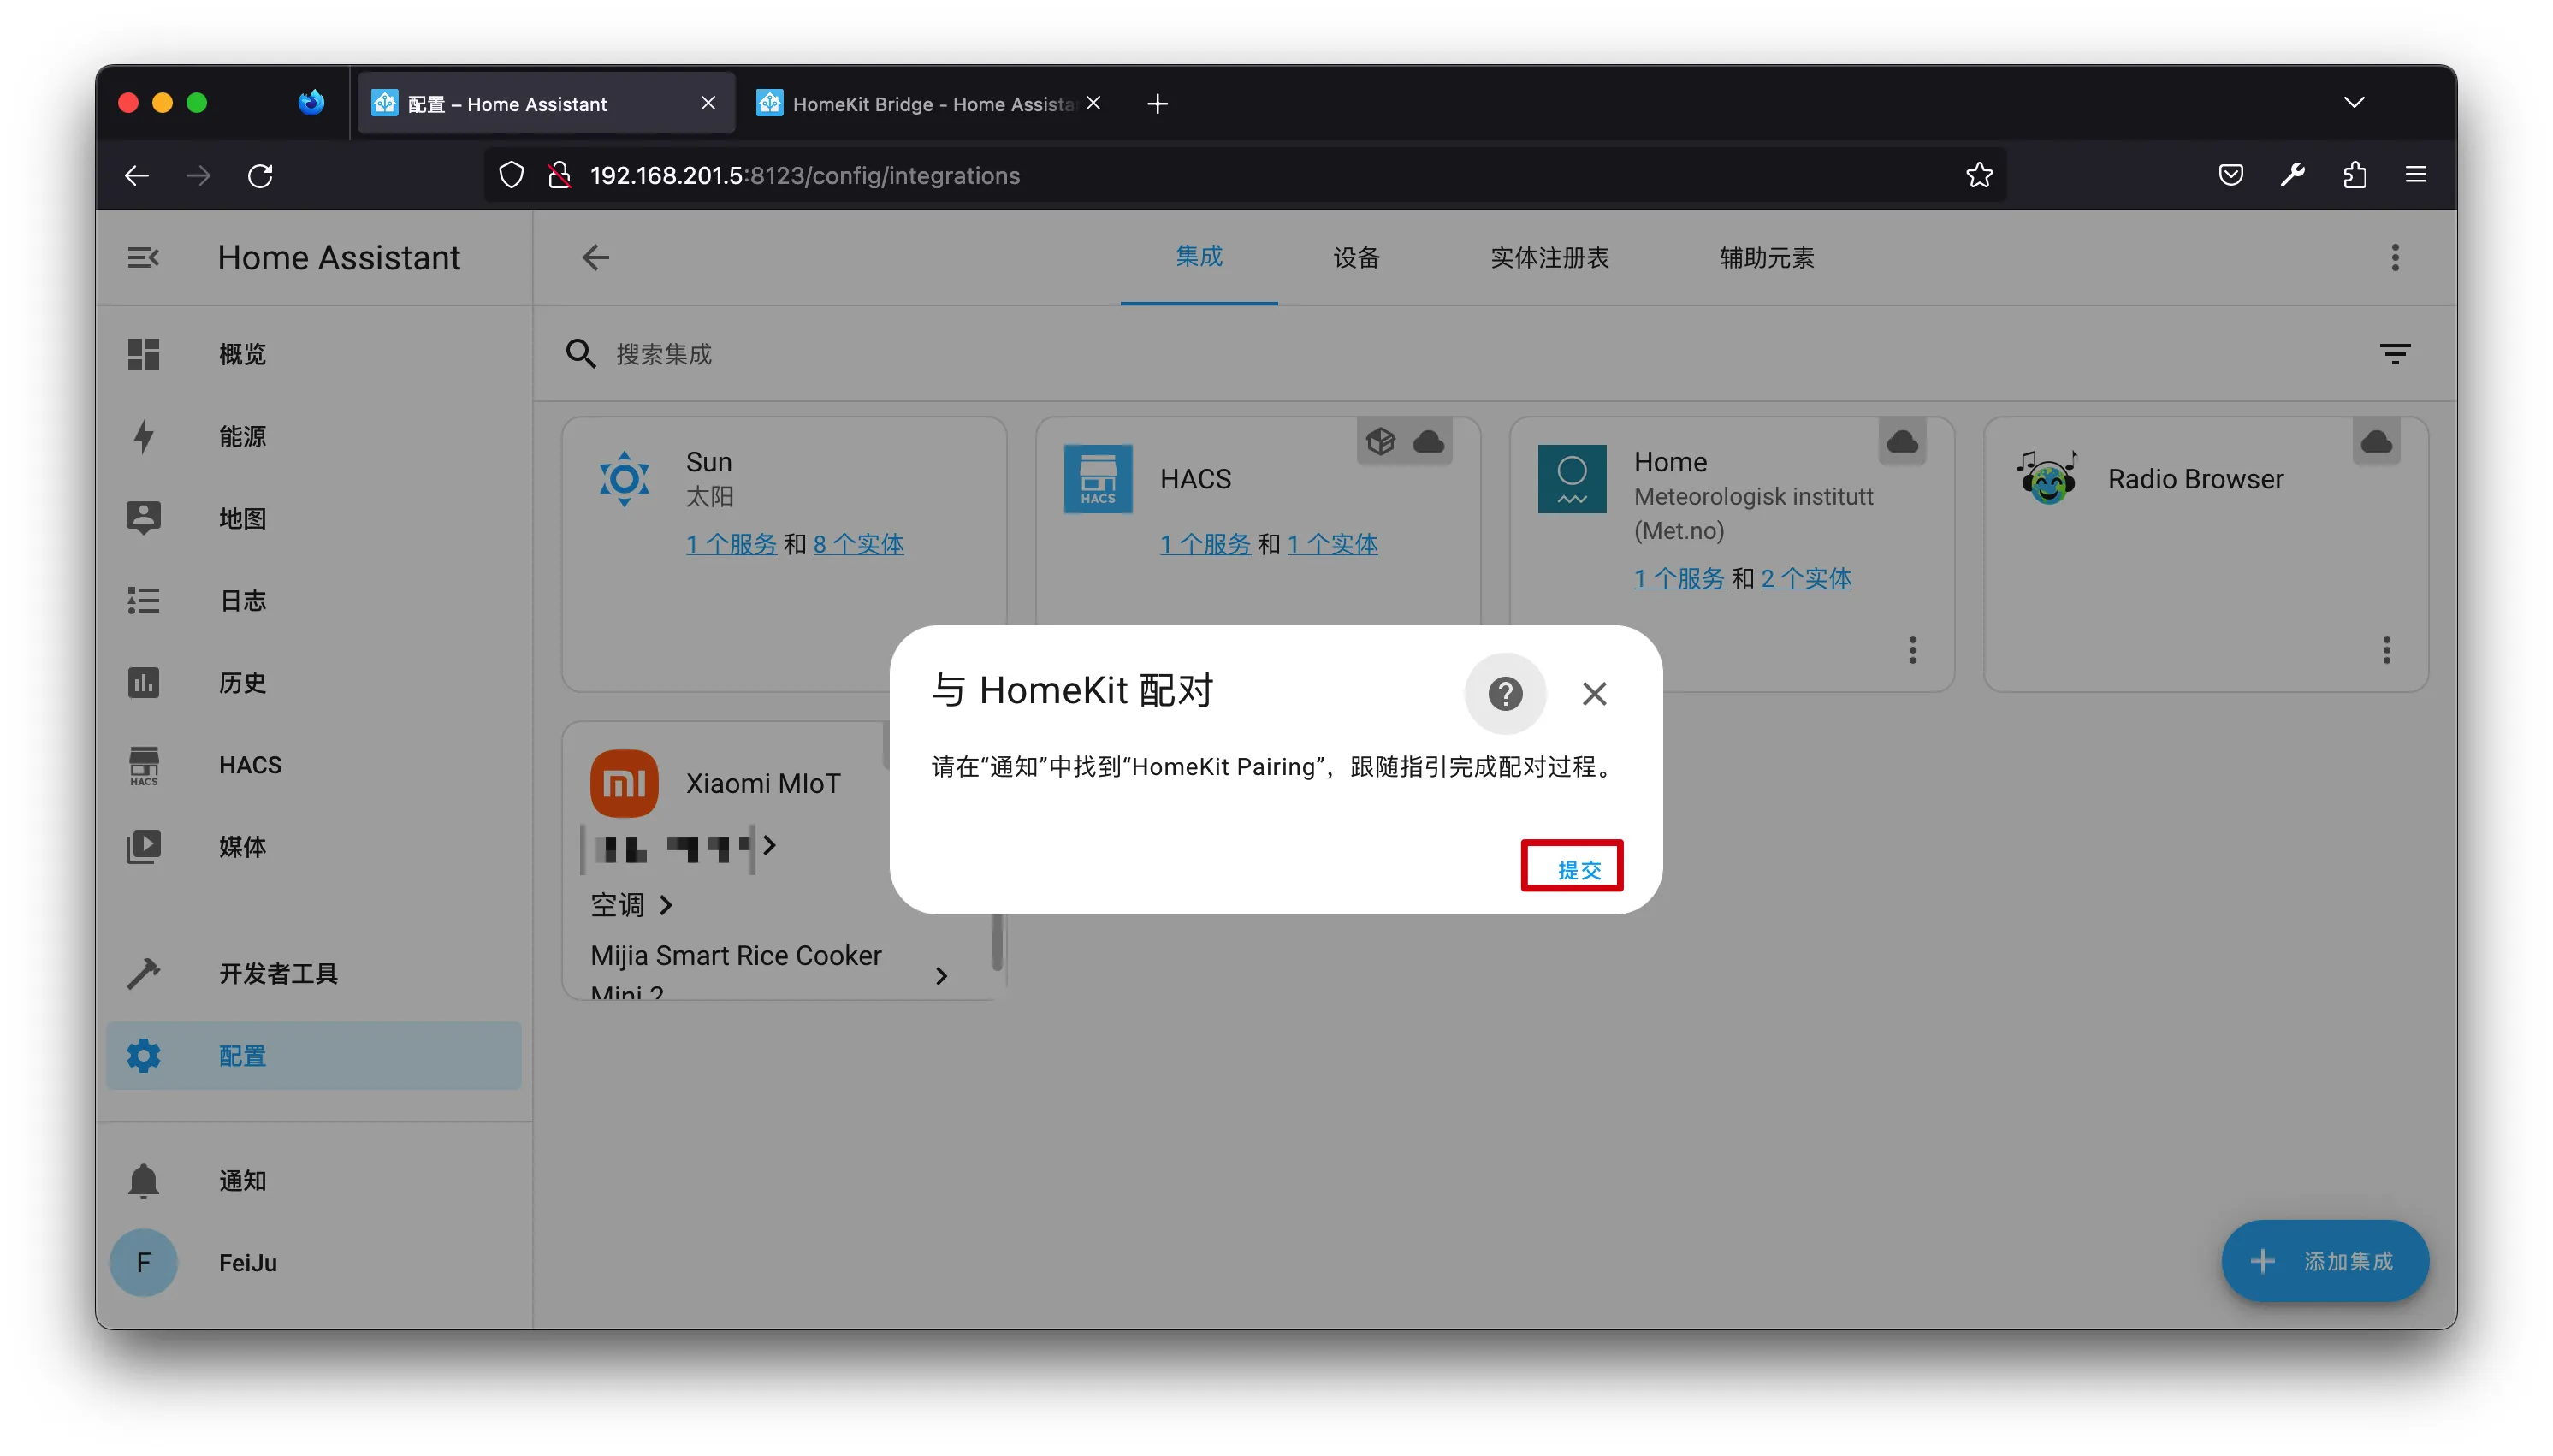Open the Radio Browser card three-dot menu

point(2386,651)
